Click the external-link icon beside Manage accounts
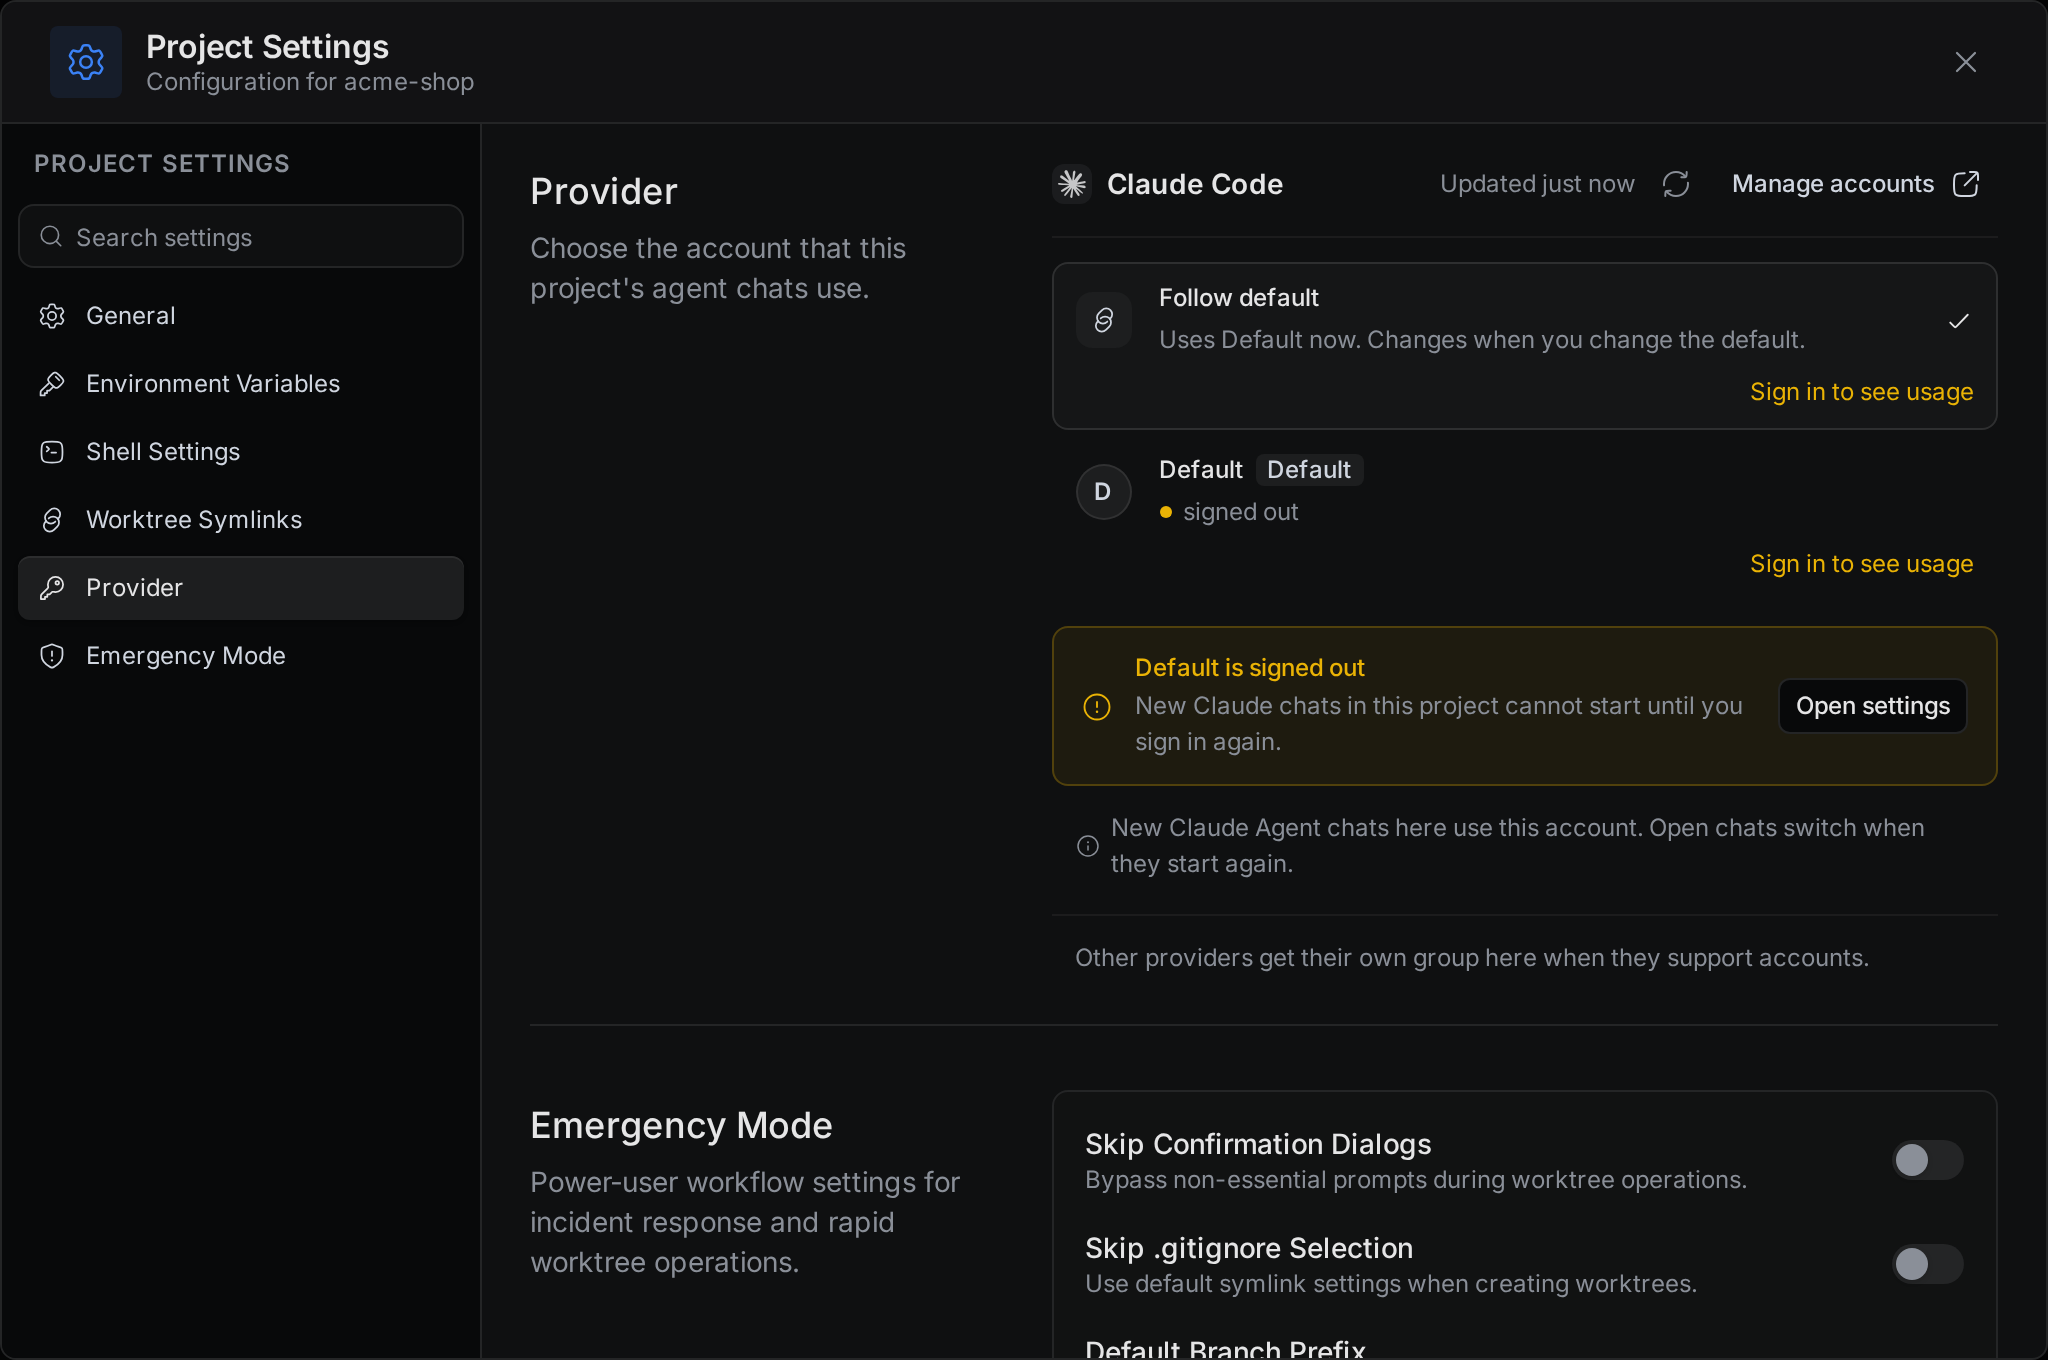Image resolution: width=2048 pixels, height=1360 pixels. point(1966,184)
